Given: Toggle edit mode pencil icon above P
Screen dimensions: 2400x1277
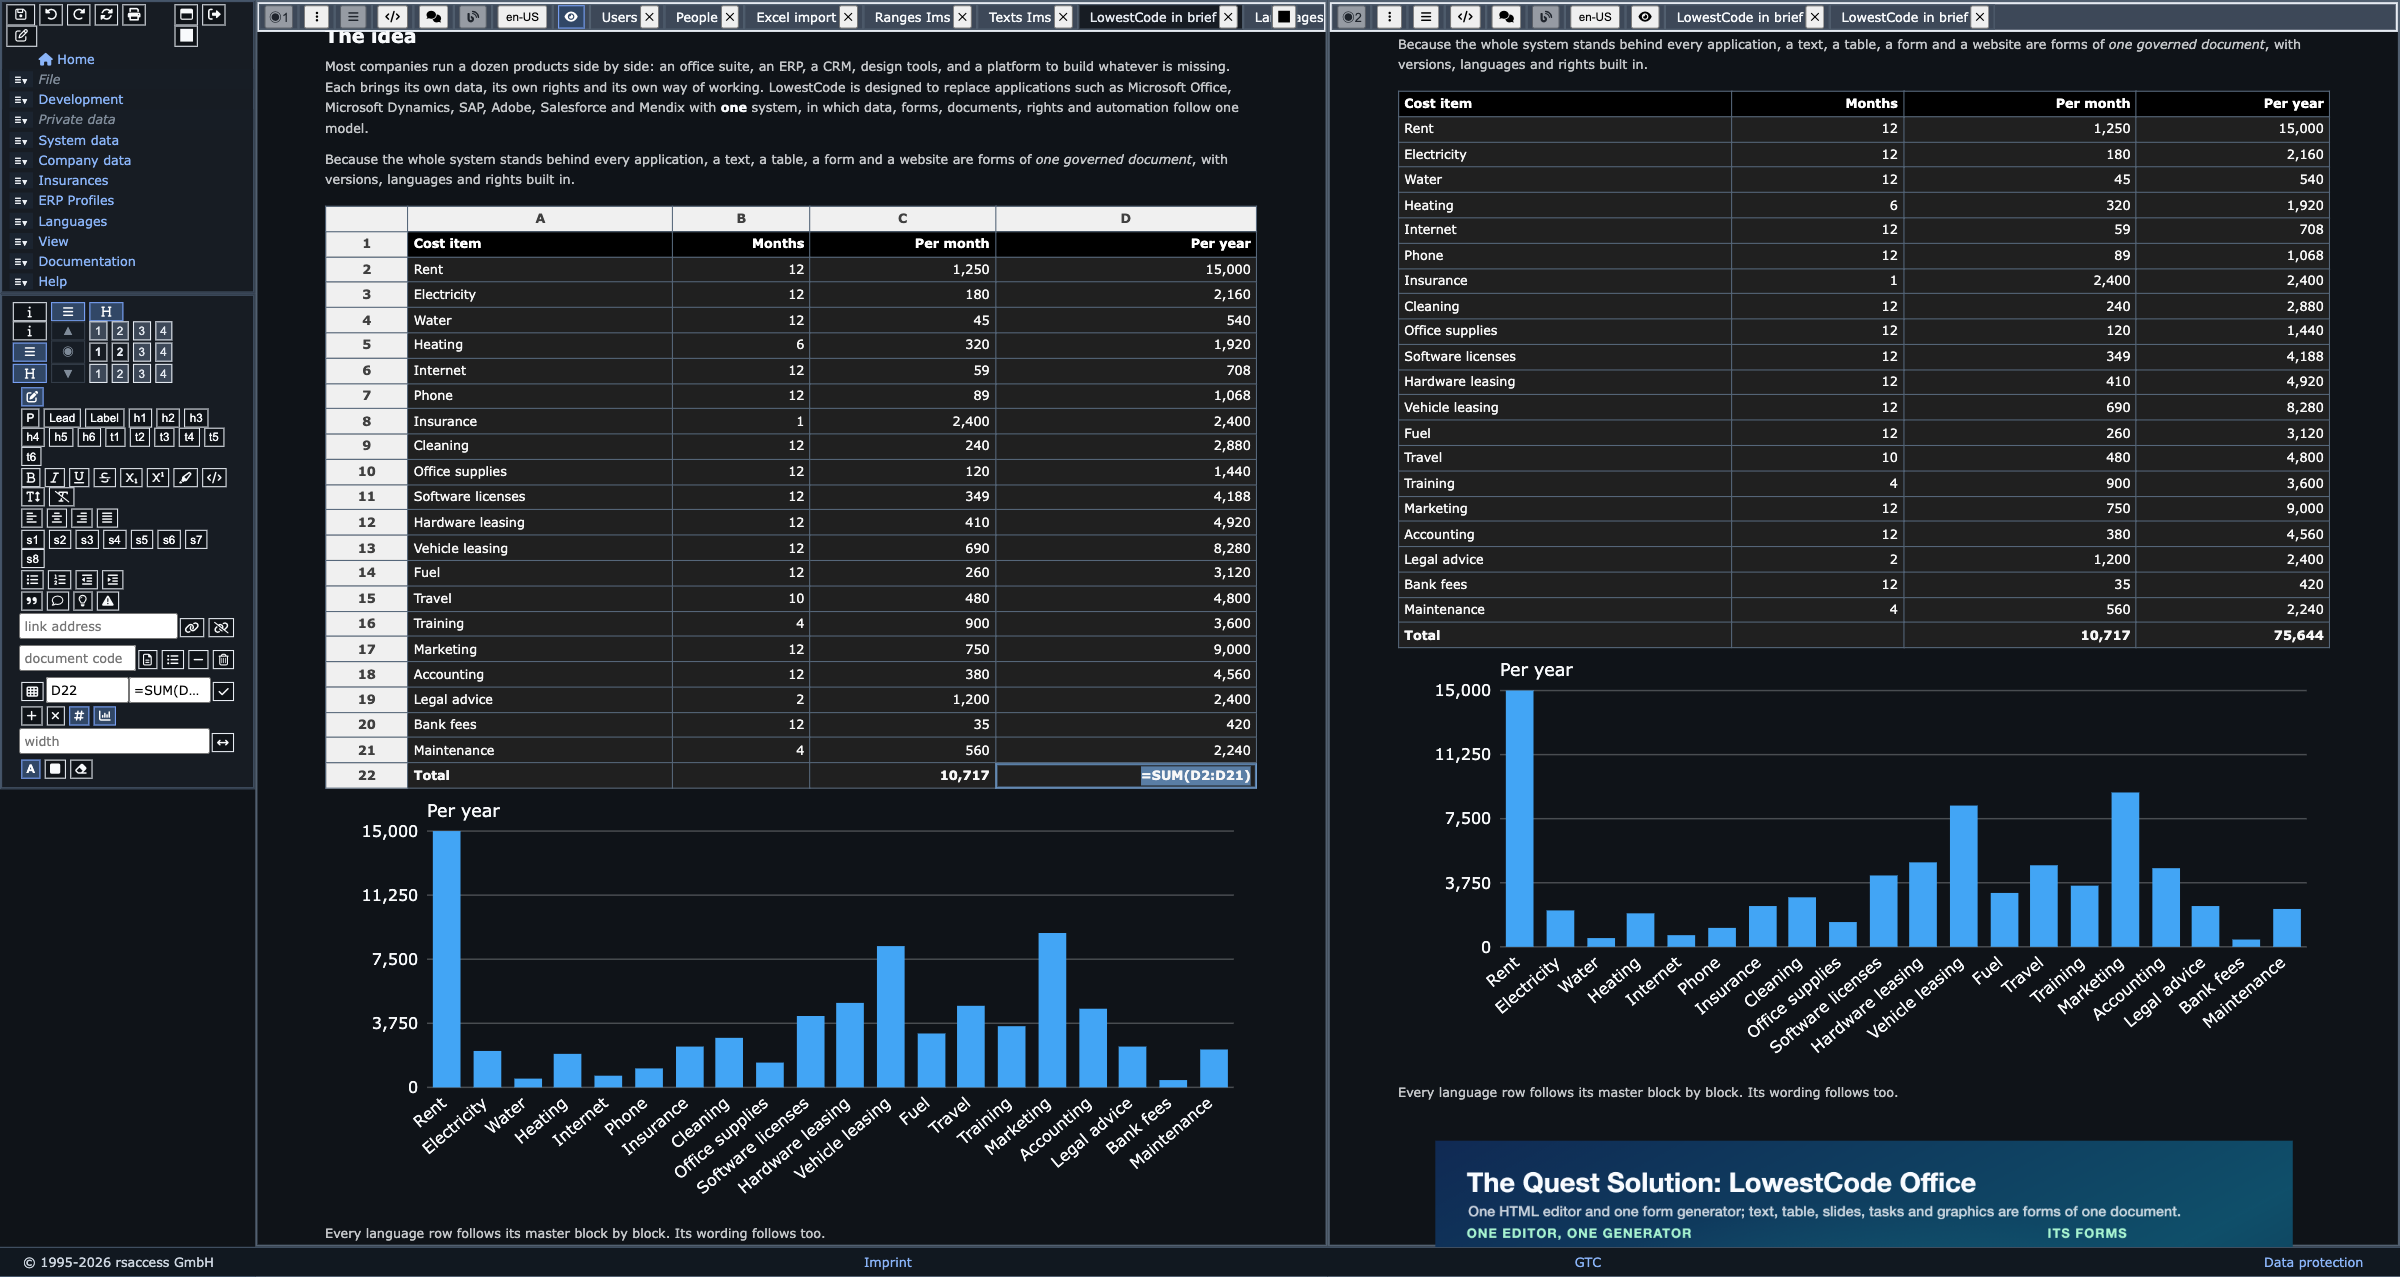Looking at the screenshot, I should coord(32,396).
